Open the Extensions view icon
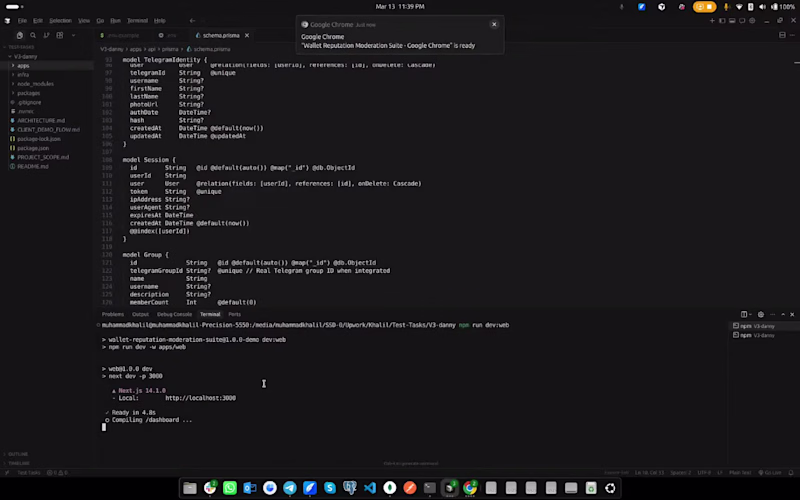Screen dimensions: 800x500 [60, 35]
